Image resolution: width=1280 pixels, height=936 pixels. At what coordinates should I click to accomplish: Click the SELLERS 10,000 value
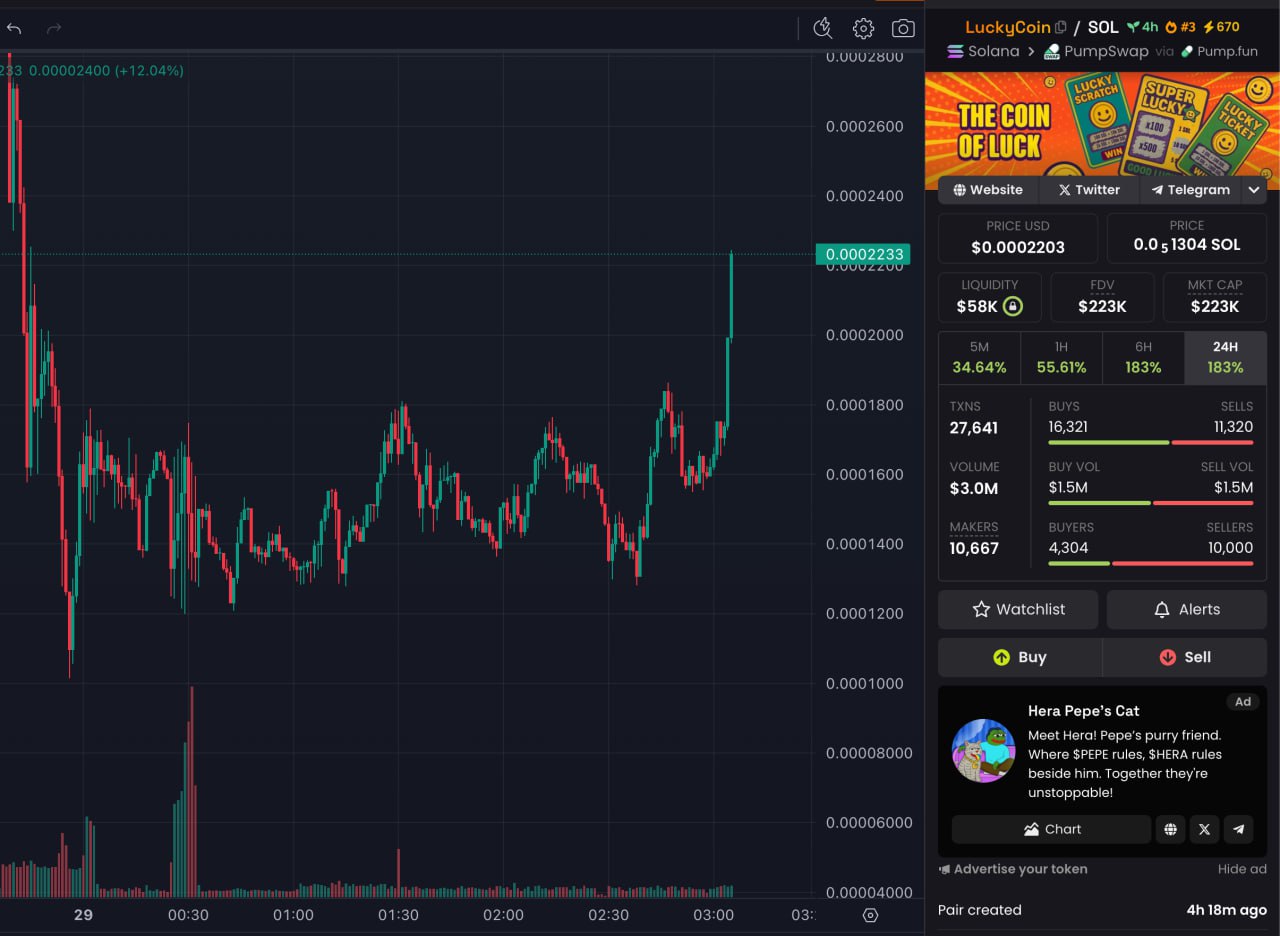1230,548
